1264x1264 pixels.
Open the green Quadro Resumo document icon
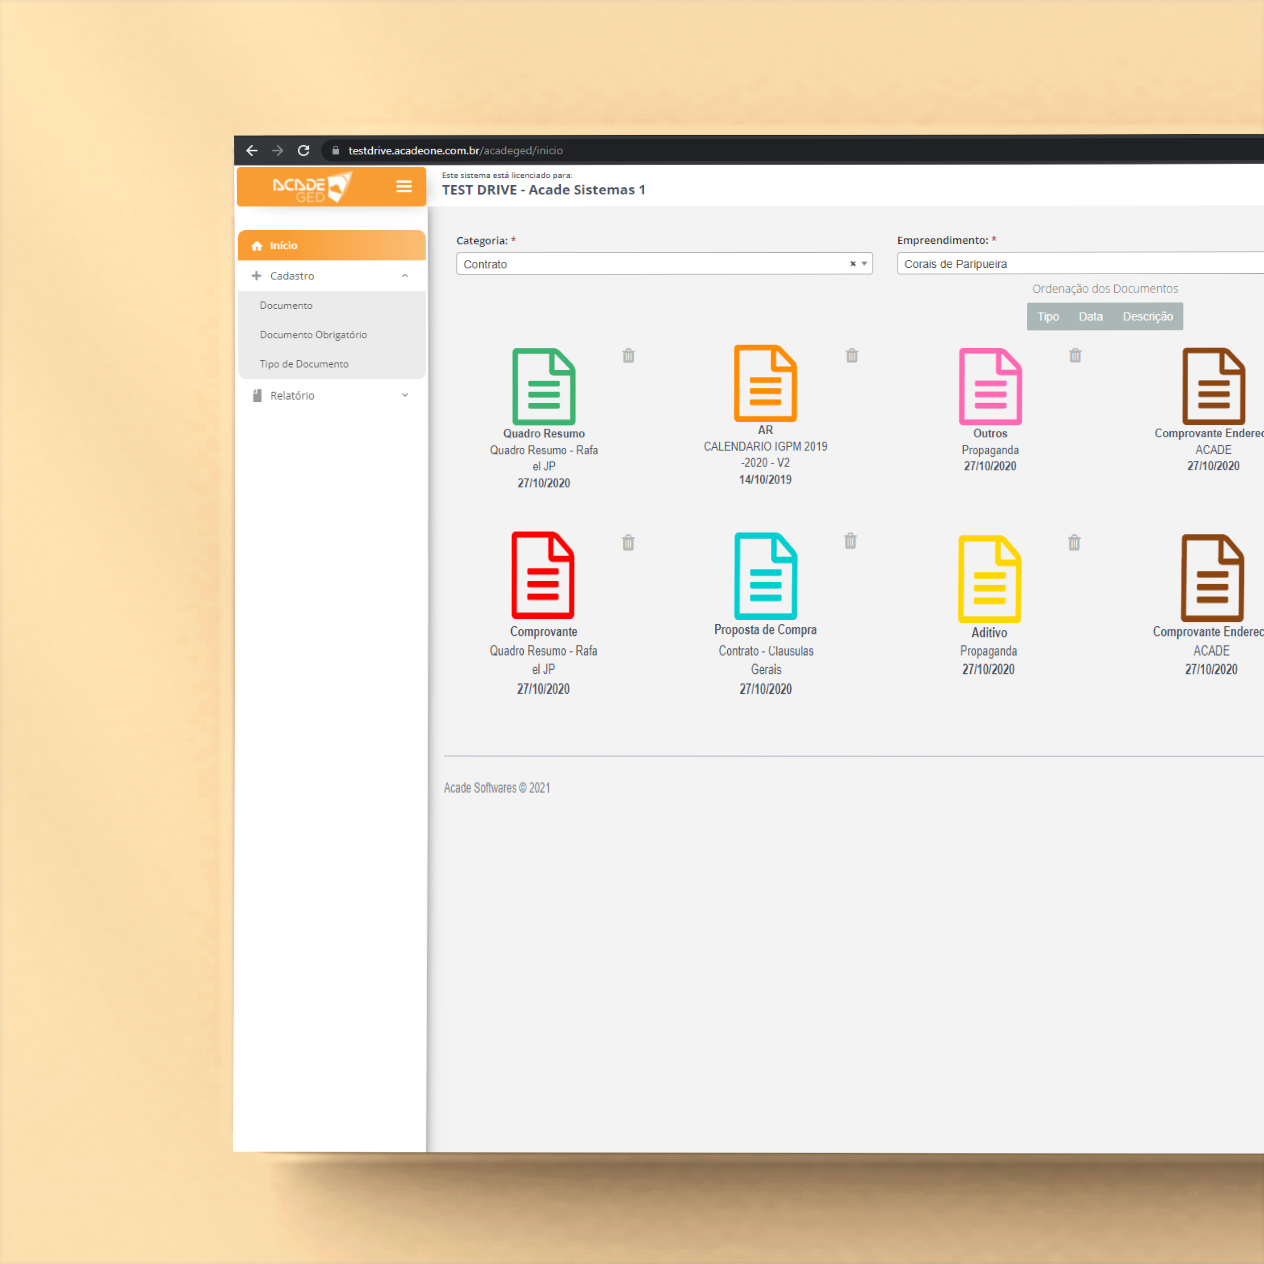click(x=543, y=387)
